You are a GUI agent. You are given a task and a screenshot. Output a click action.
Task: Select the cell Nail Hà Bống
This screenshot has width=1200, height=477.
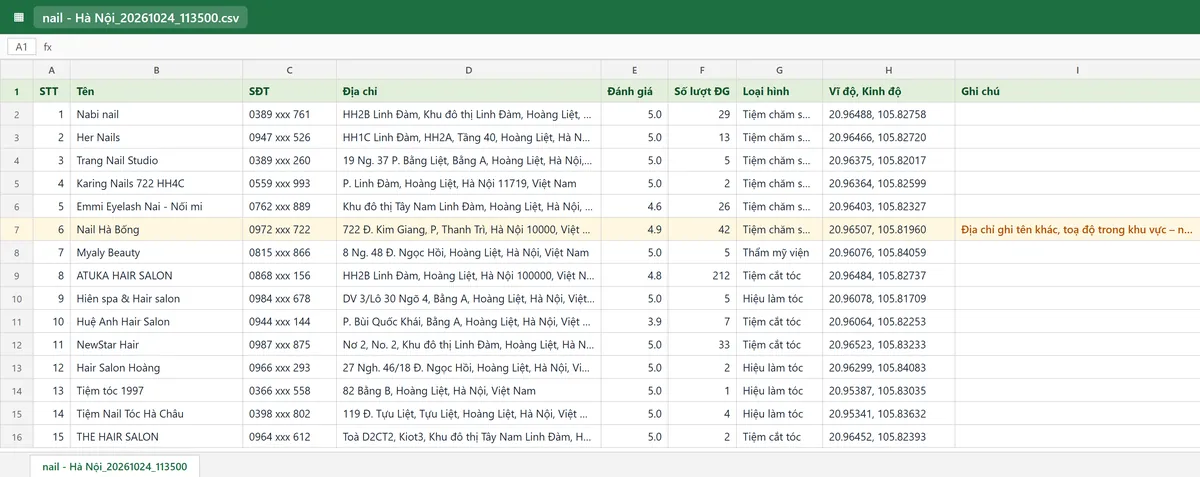coord(156,230)
